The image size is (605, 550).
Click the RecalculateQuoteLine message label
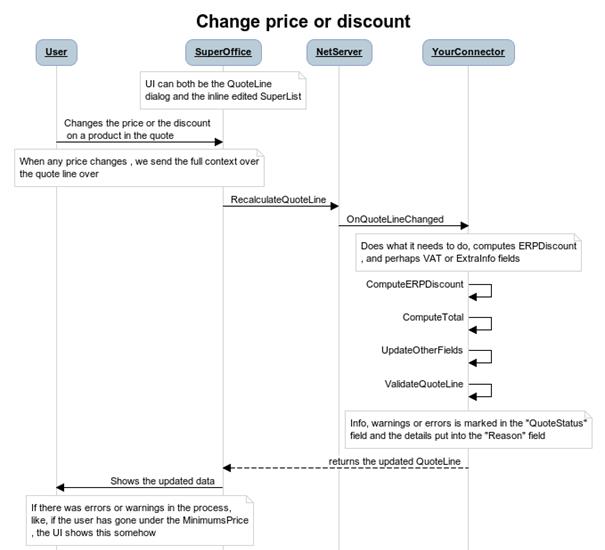[x=278, y=200]
